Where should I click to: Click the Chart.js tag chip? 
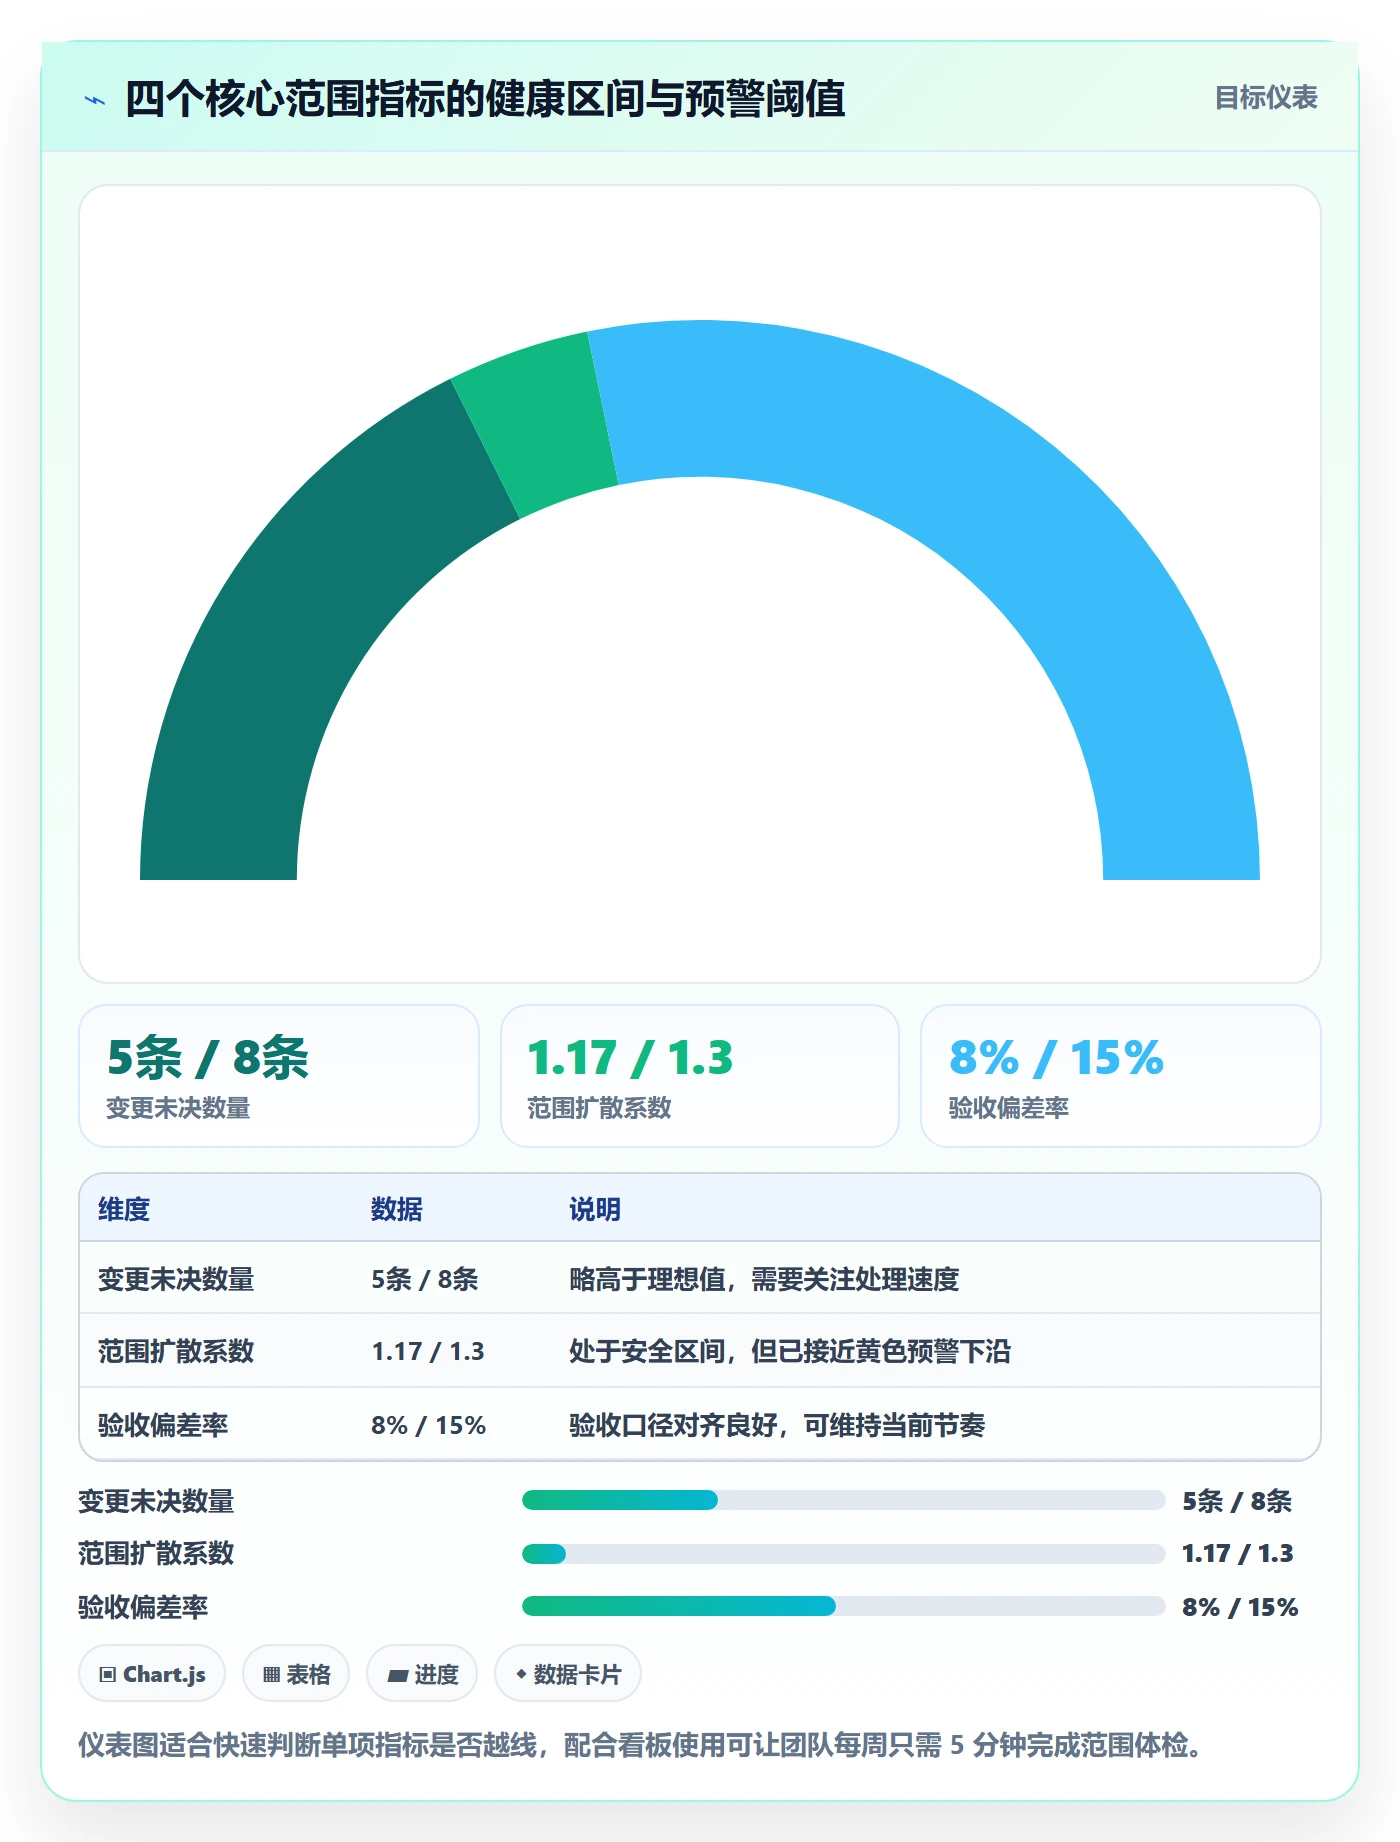[152, 1673]
